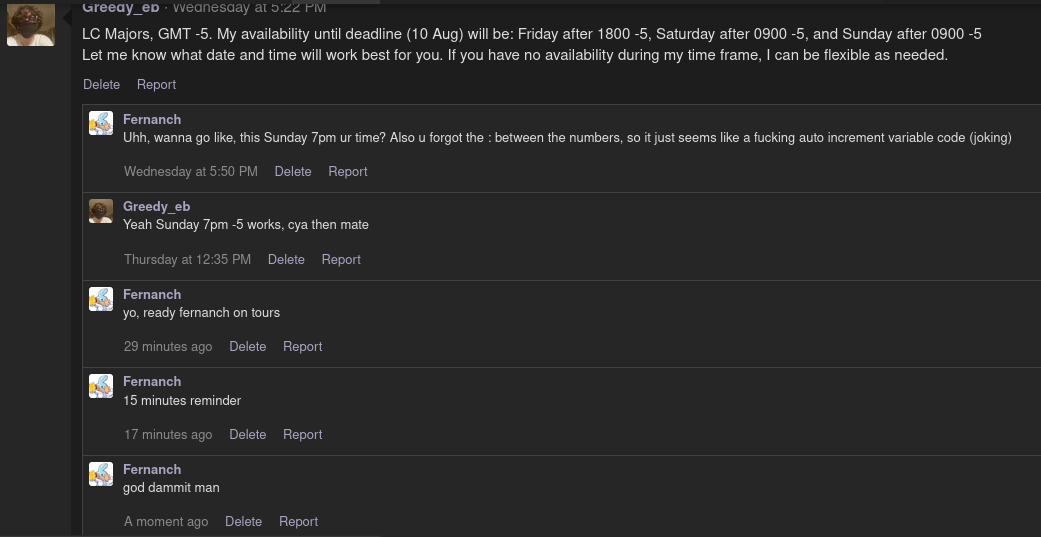
Task: Report the comment posted 17 minutes ago
Action: click(302, 434)
